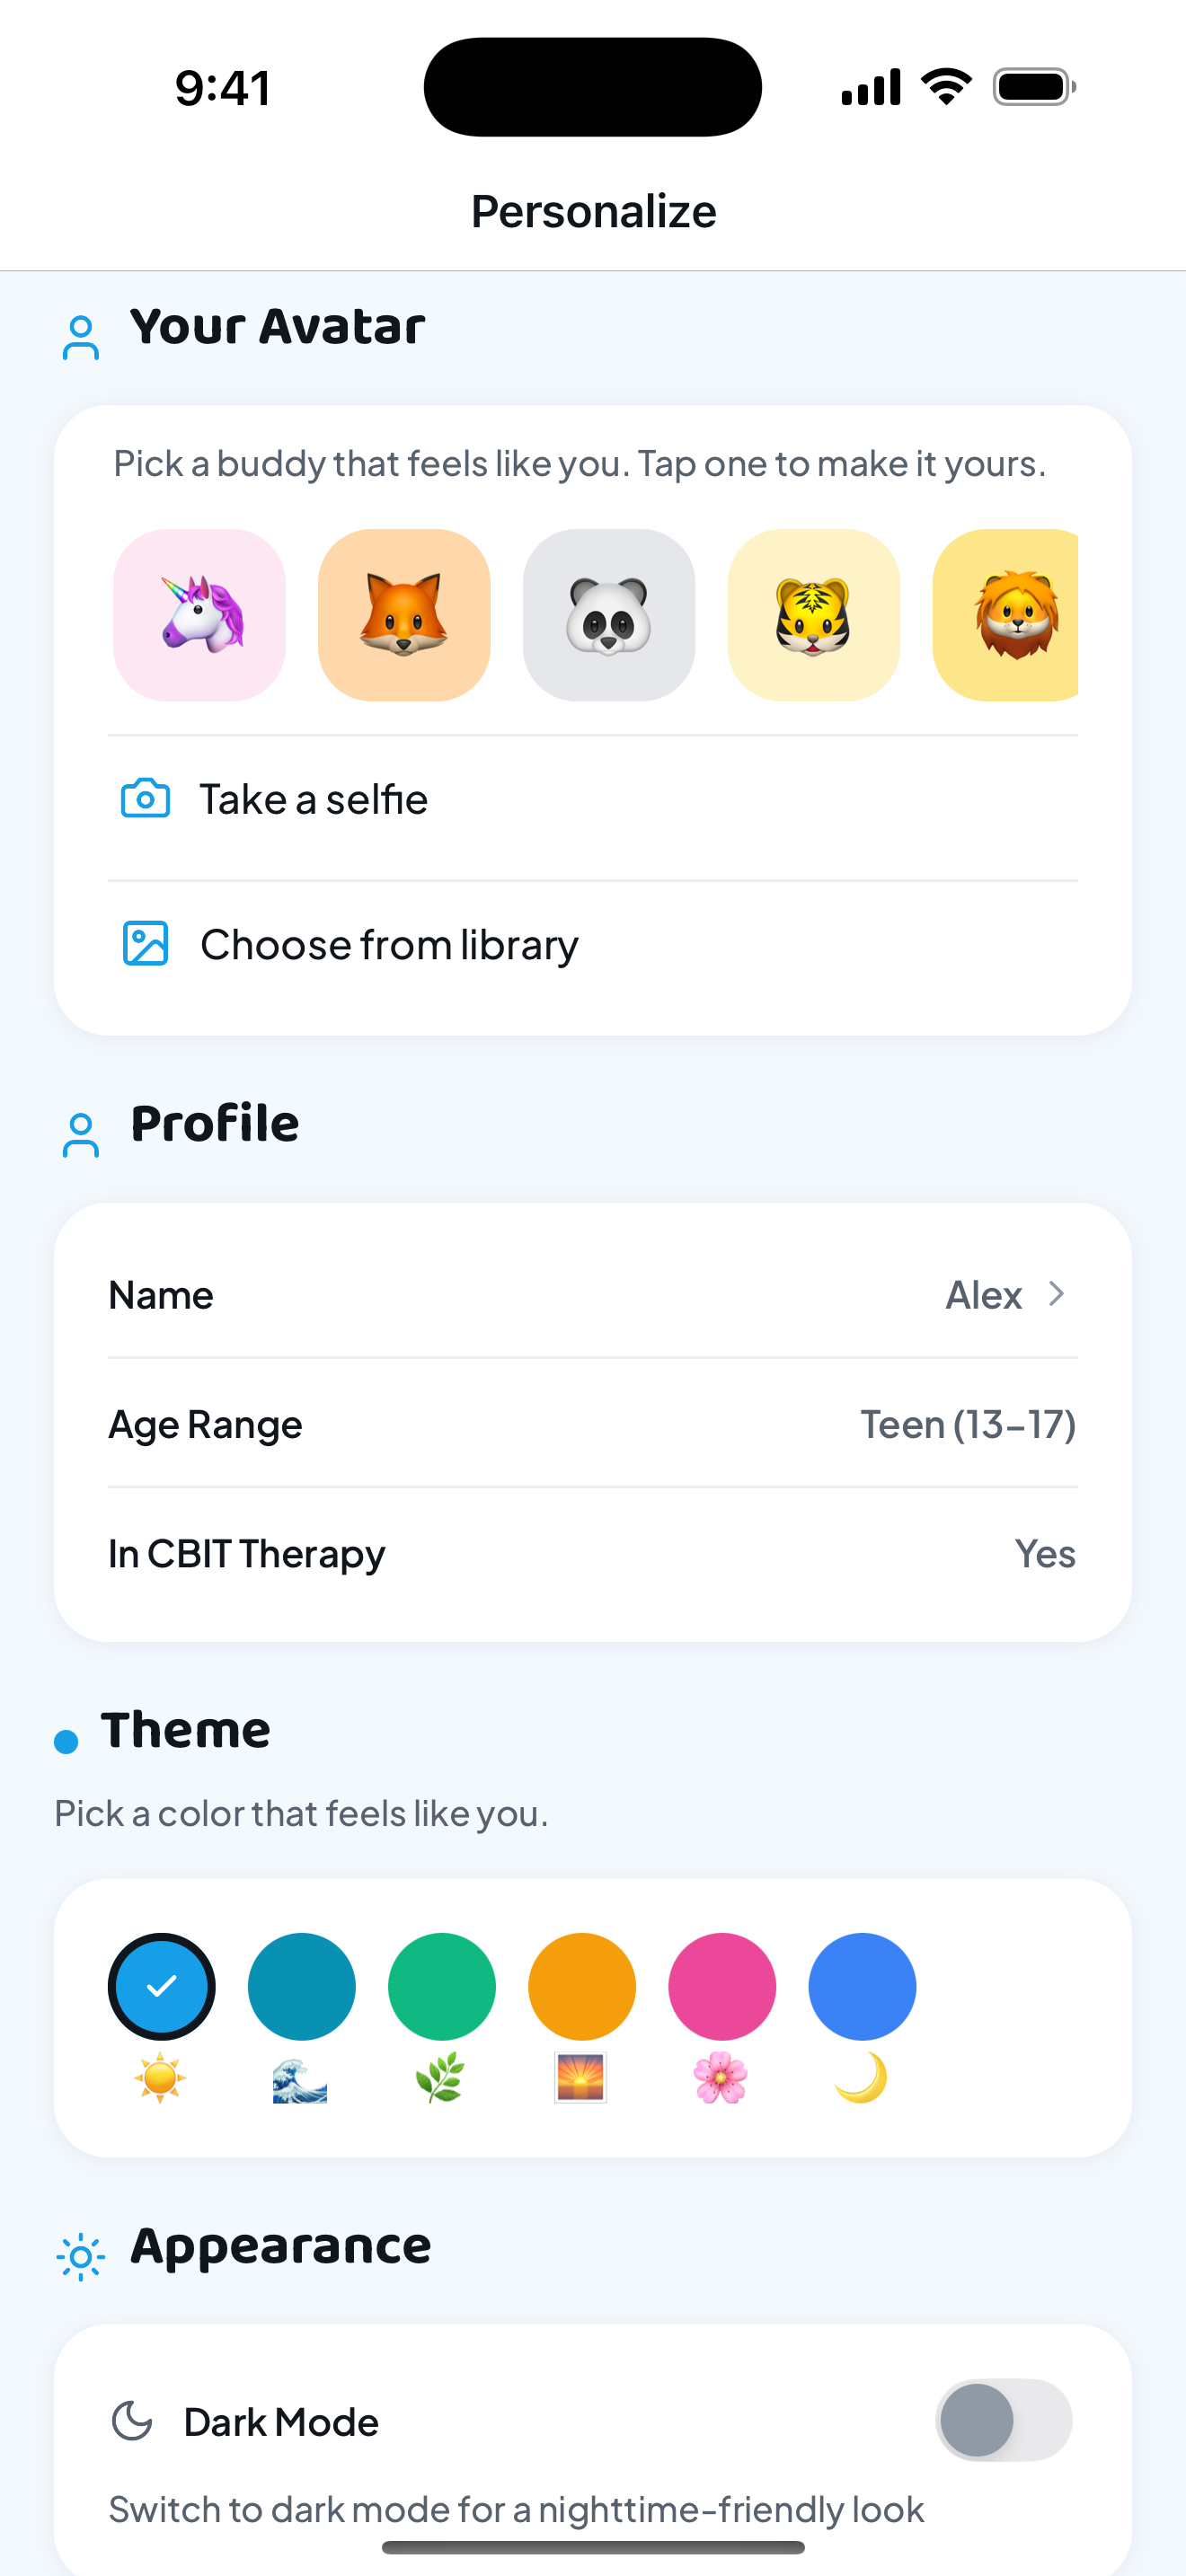
Task: Choose the pink blossom theme circle
Action: pos(722,1986)
